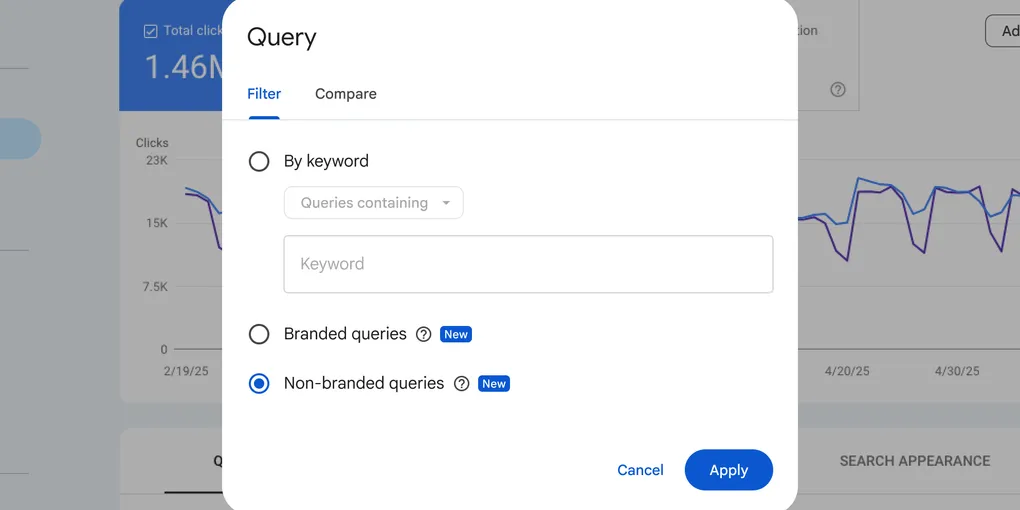Expand match type list using dropdown arrow
The height and width of the screenshot is (510, 1020).
pyautogui.click(x=446, y=203)
